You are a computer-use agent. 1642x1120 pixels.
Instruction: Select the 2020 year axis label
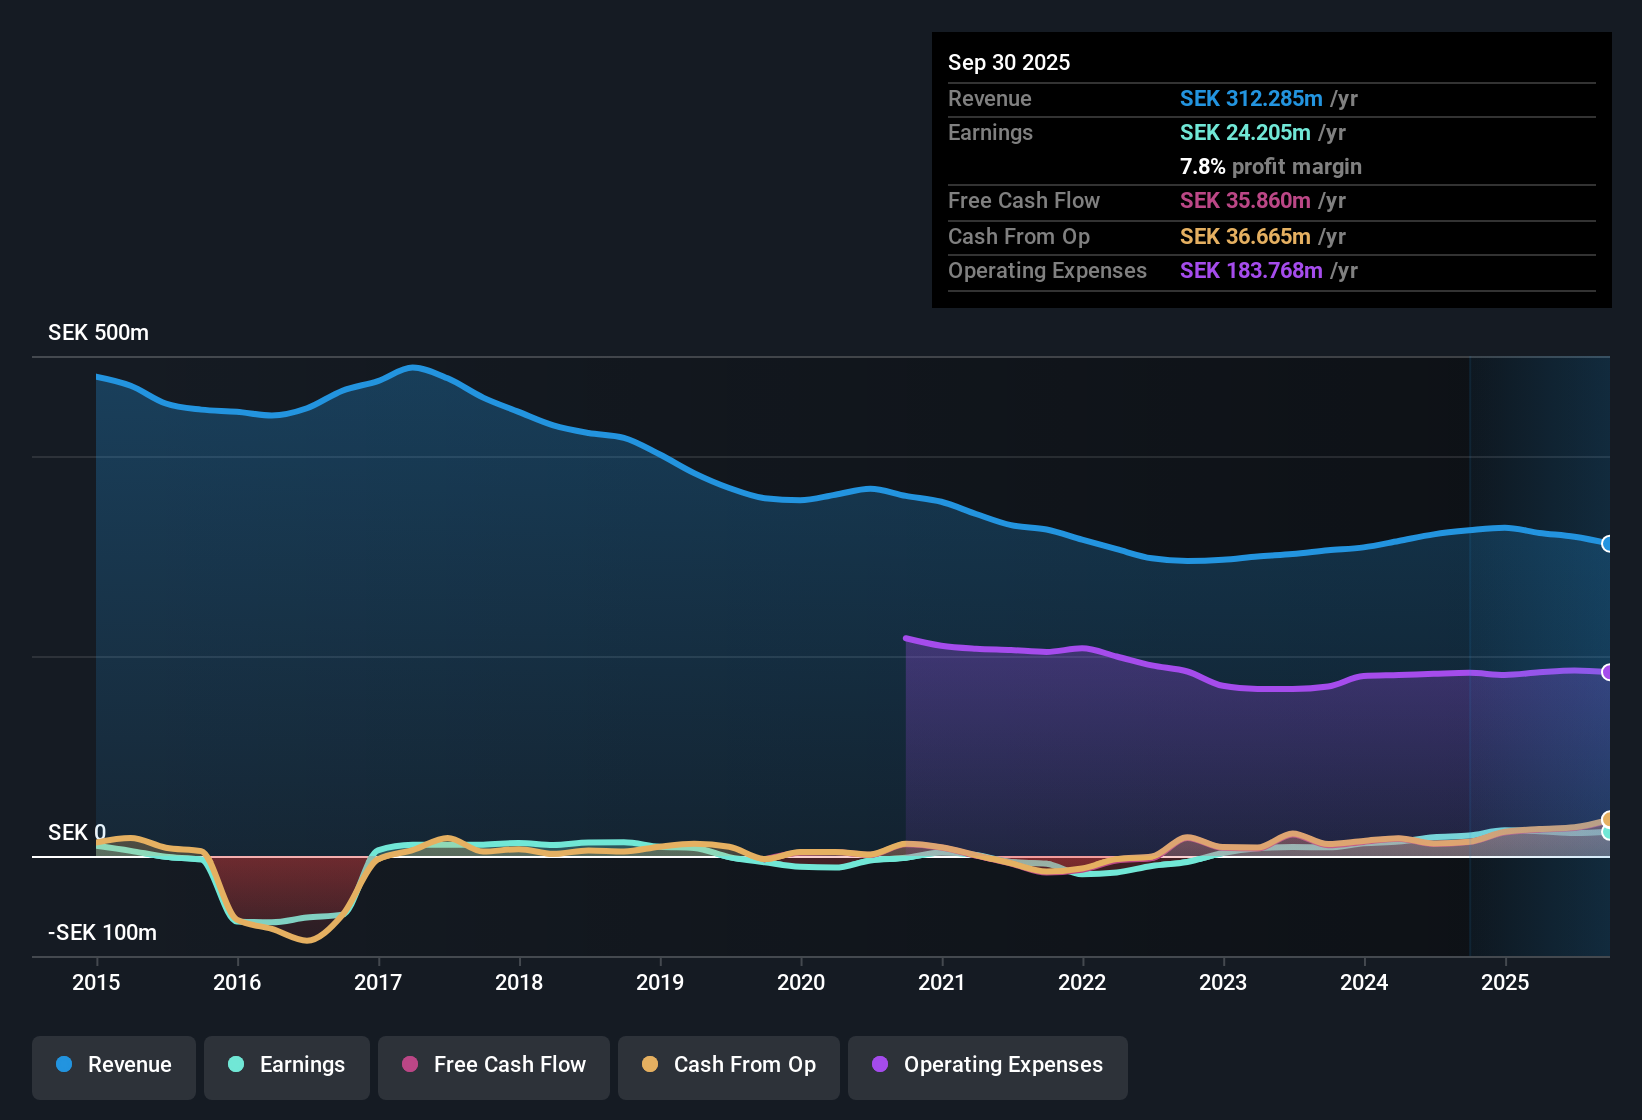(x=801, y=983)
